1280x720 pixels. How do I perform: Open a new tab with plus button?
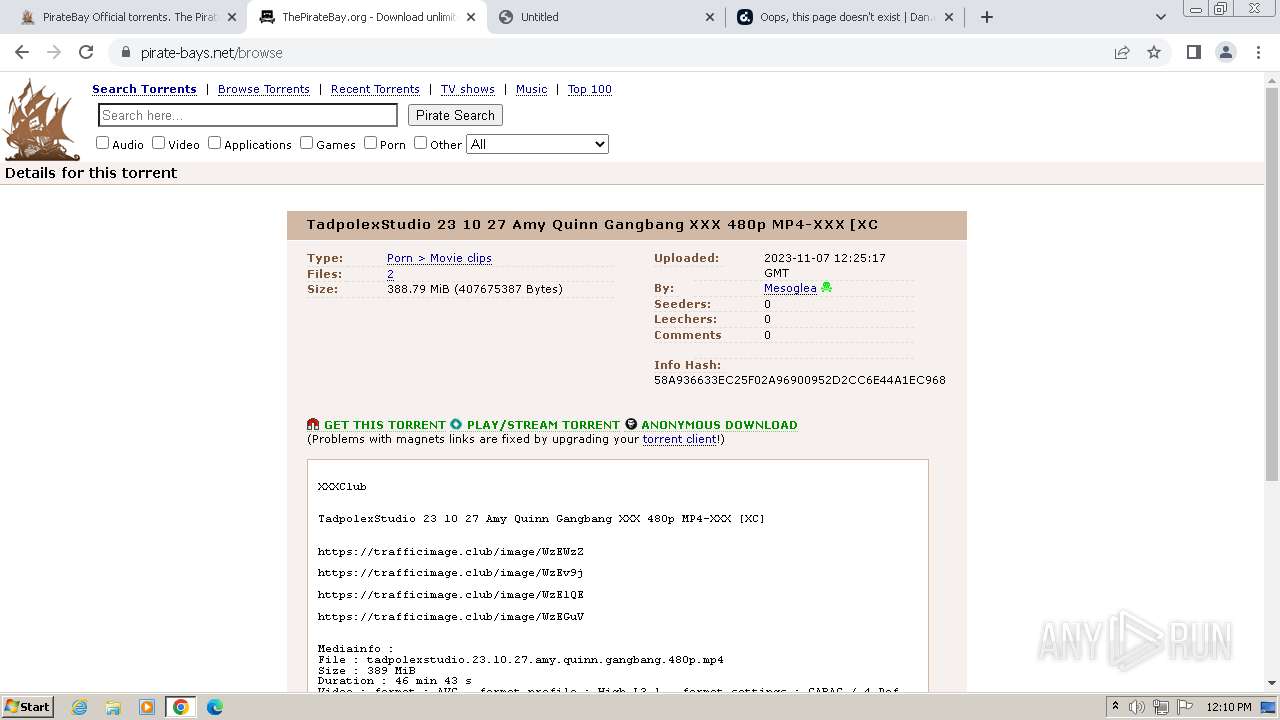(x=987, y=17)
